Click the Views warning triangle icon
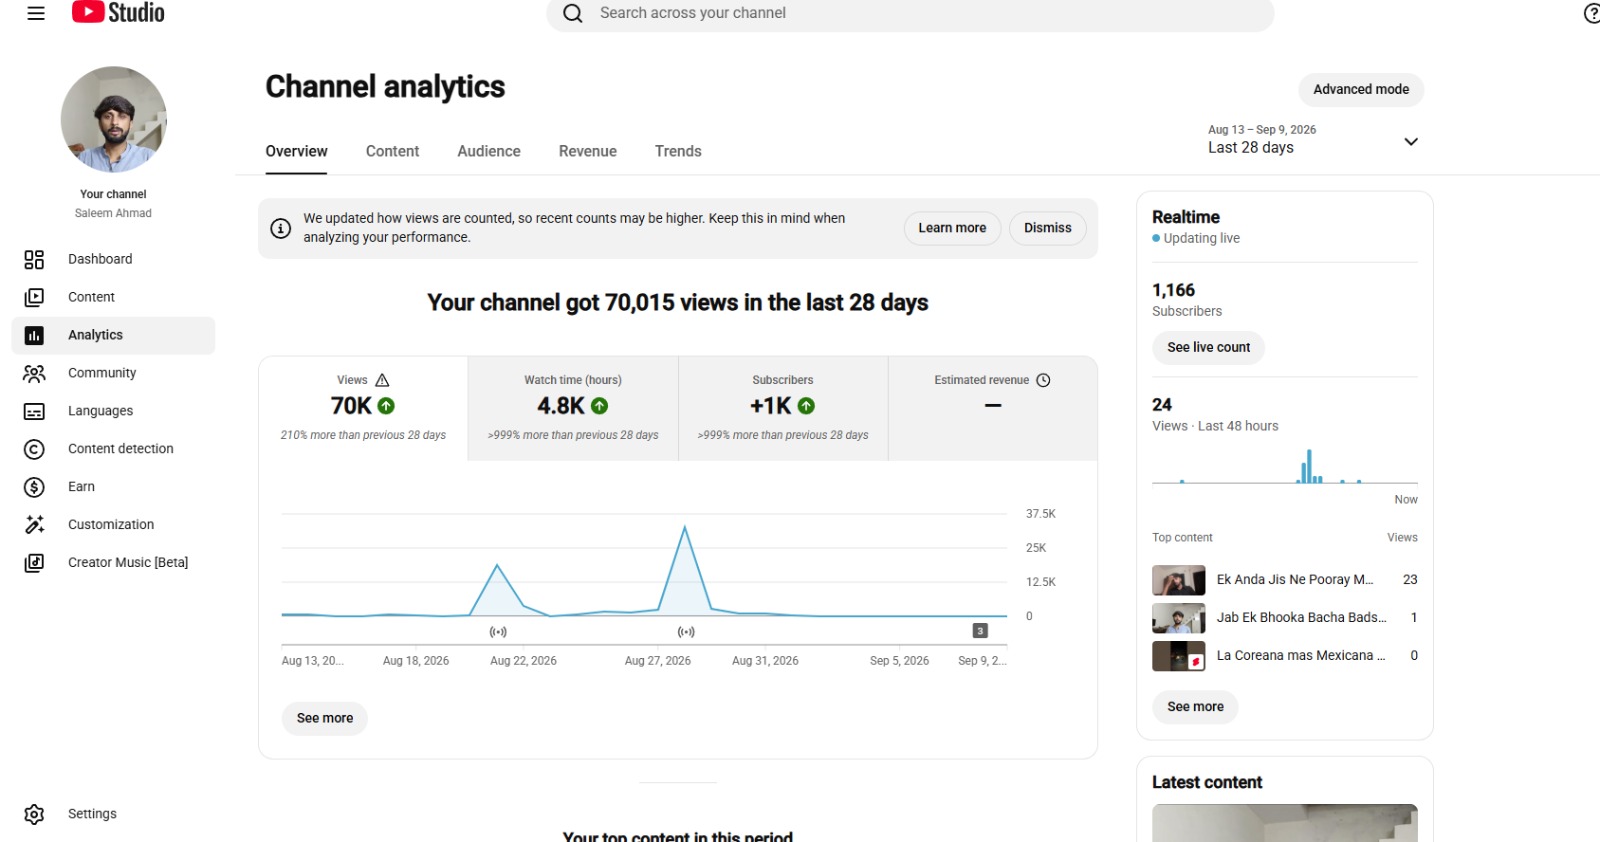Image resolution: width=1600 pixels, height=842 pixels. 382,380
